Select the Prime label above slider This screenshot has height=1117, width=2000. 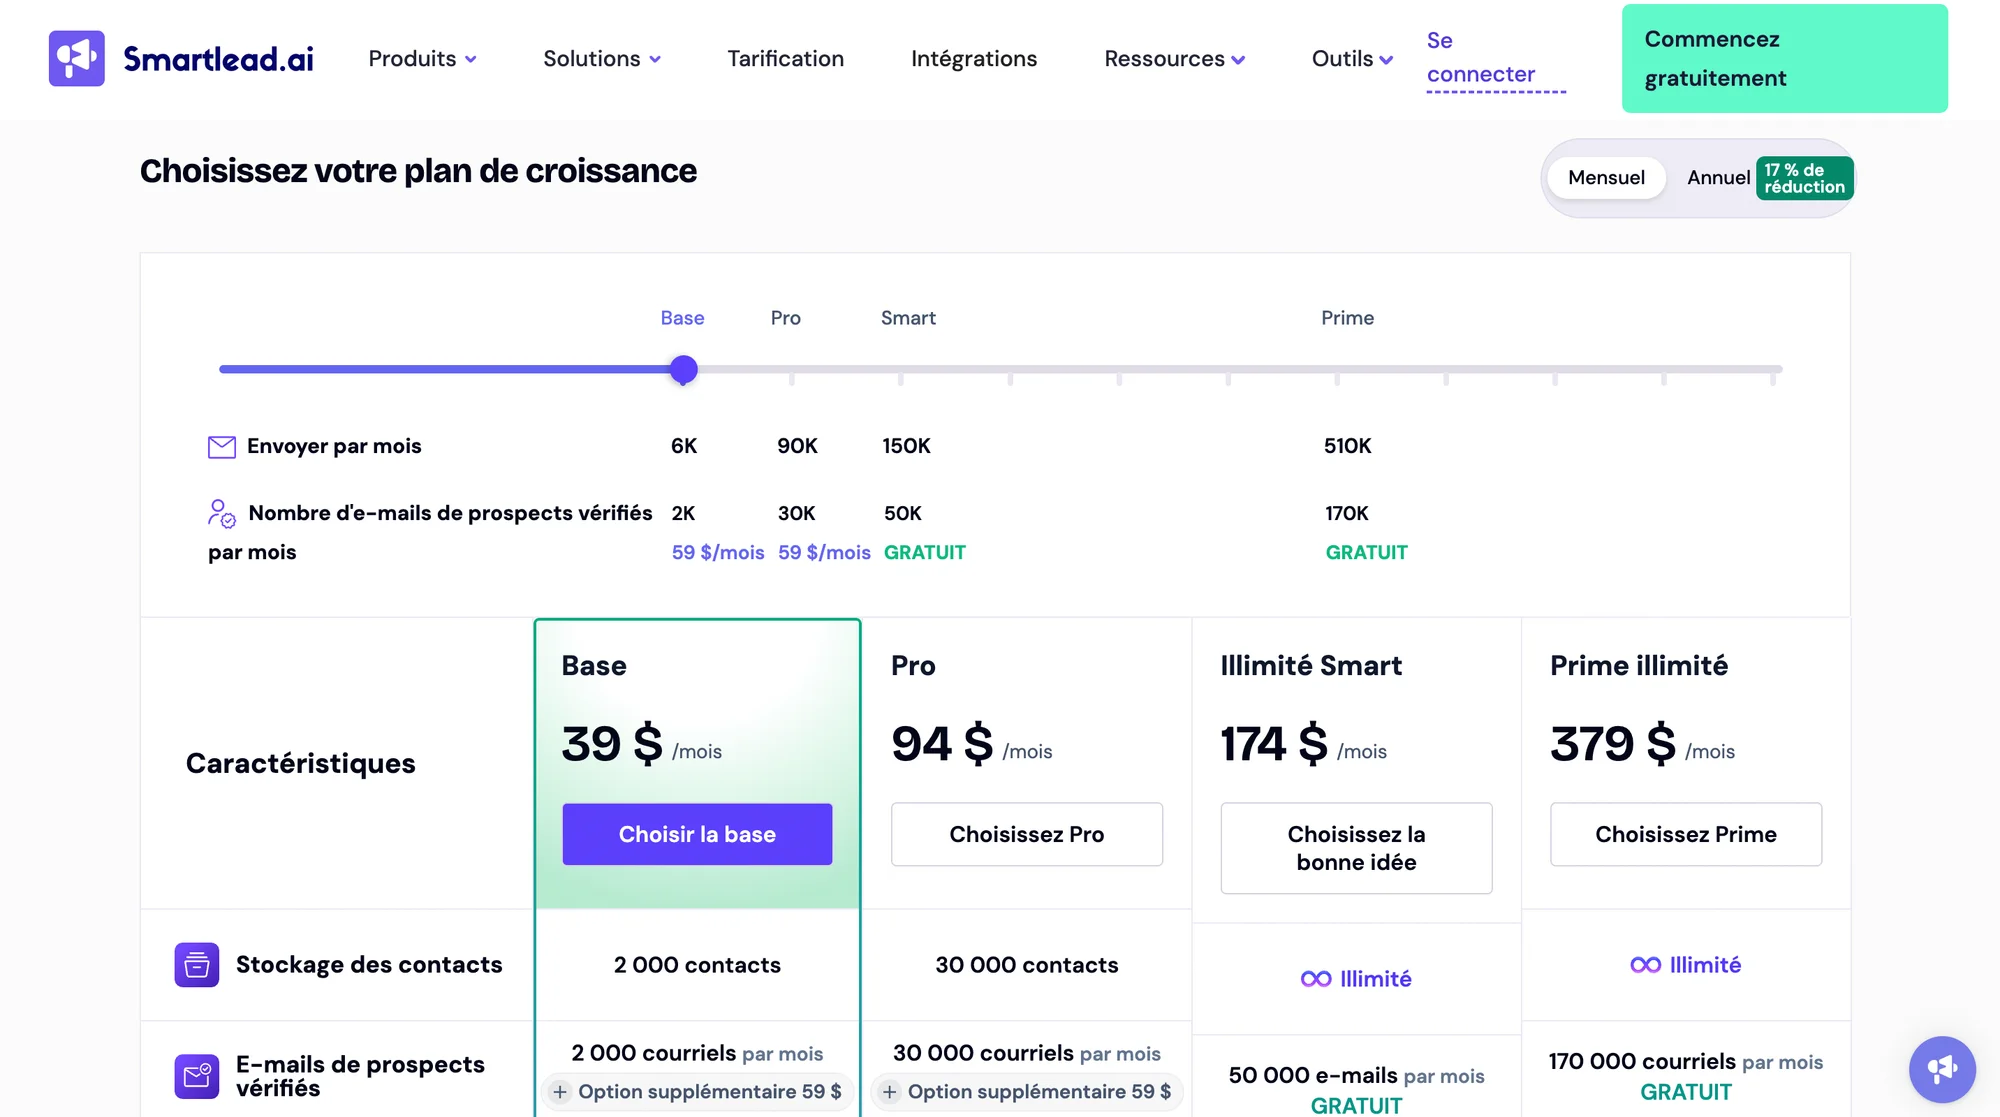(x=1347, y=318)
